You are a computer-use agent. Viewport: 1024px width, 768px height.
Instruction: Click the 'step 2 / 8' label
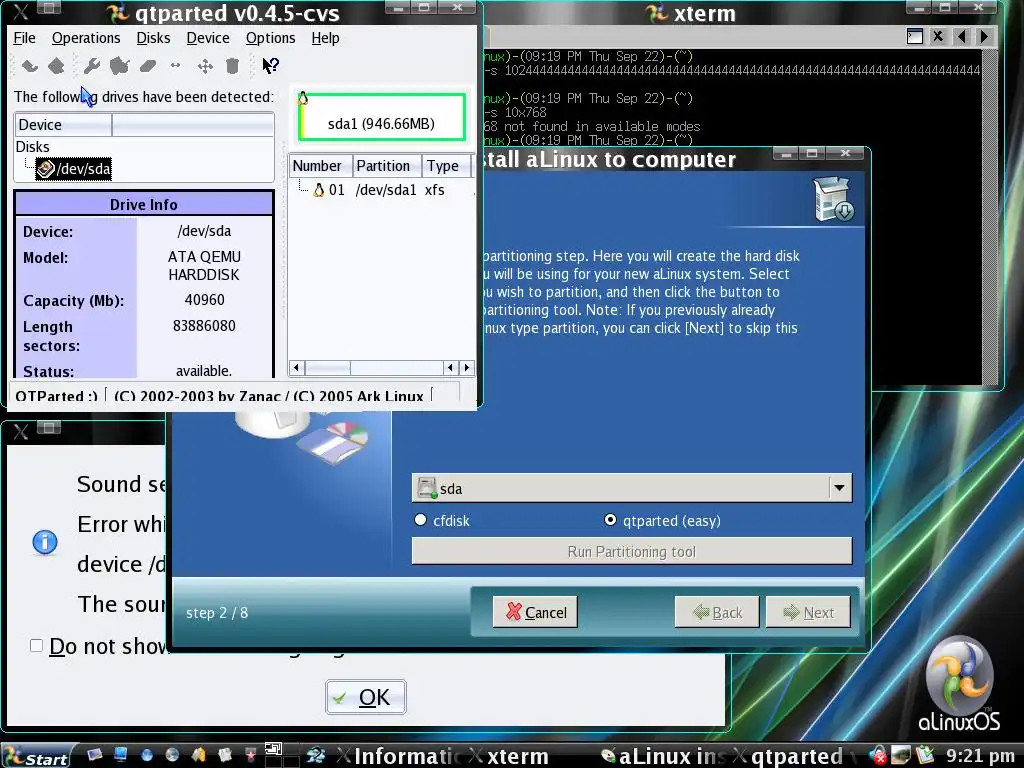click(x=217, y=613)
